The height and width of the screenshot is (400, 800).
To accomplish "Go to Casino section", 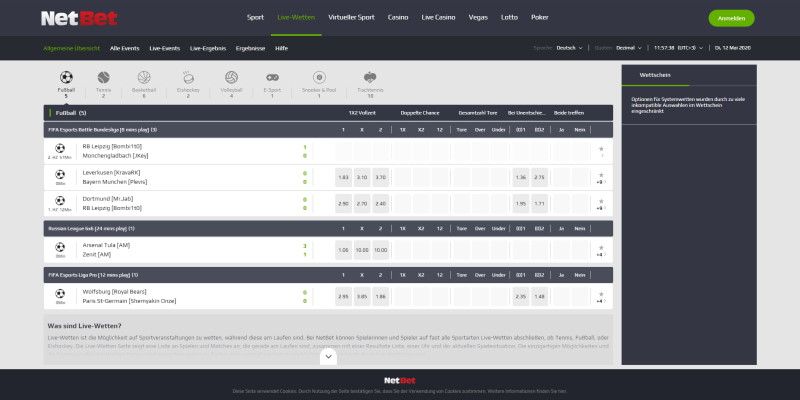I will click(x=398, y=17).
